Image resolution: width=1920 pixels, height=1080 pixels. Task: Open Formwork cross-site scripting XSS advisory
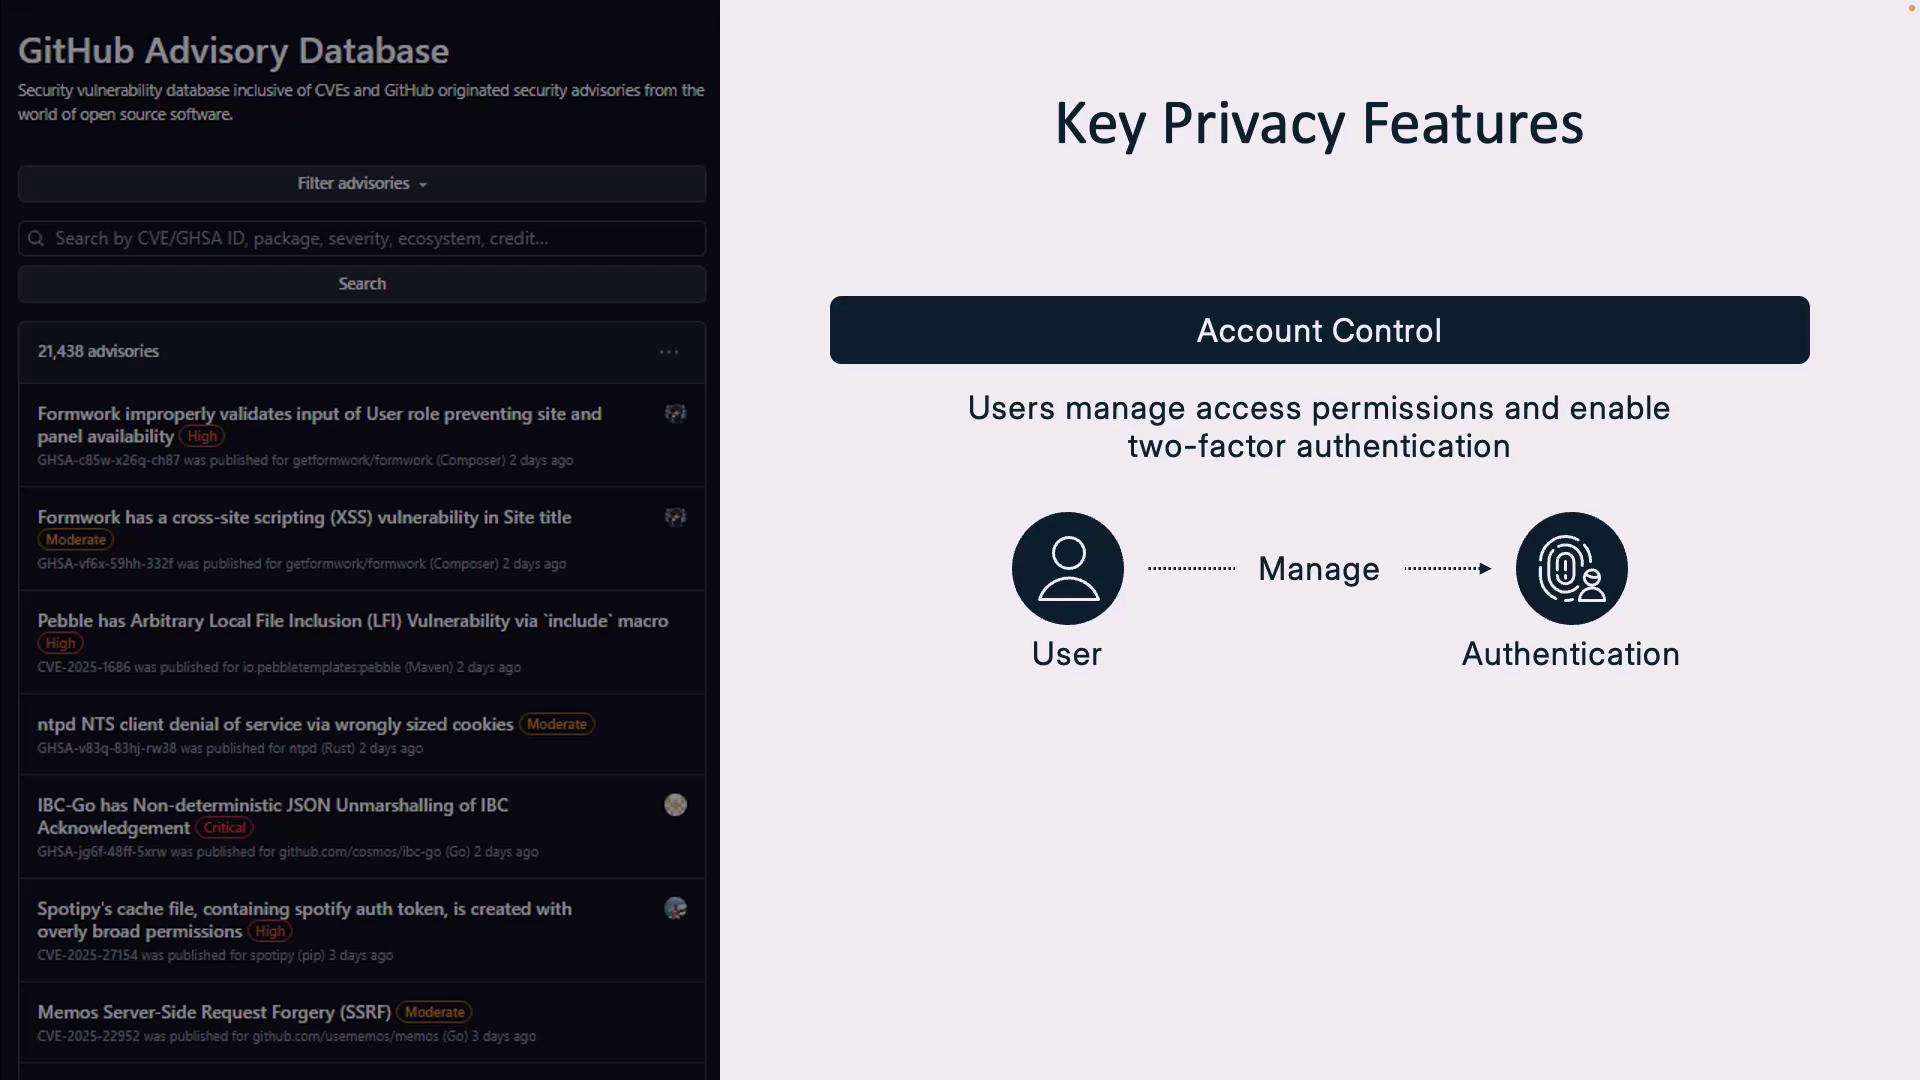304,517
